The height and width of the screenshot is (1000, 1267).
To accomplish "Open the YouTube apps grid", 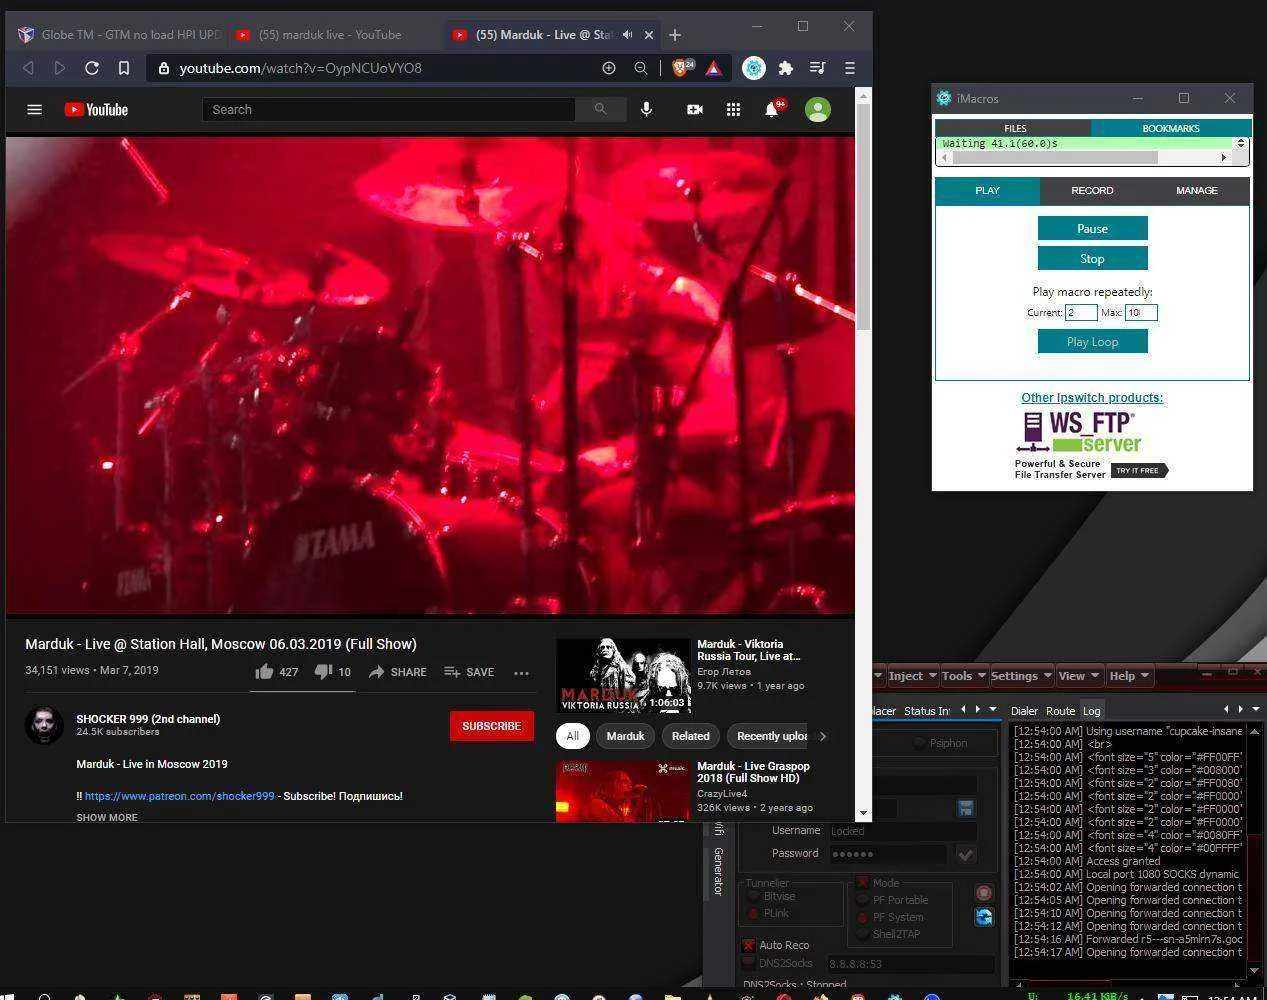I will (x=733, y=109).
